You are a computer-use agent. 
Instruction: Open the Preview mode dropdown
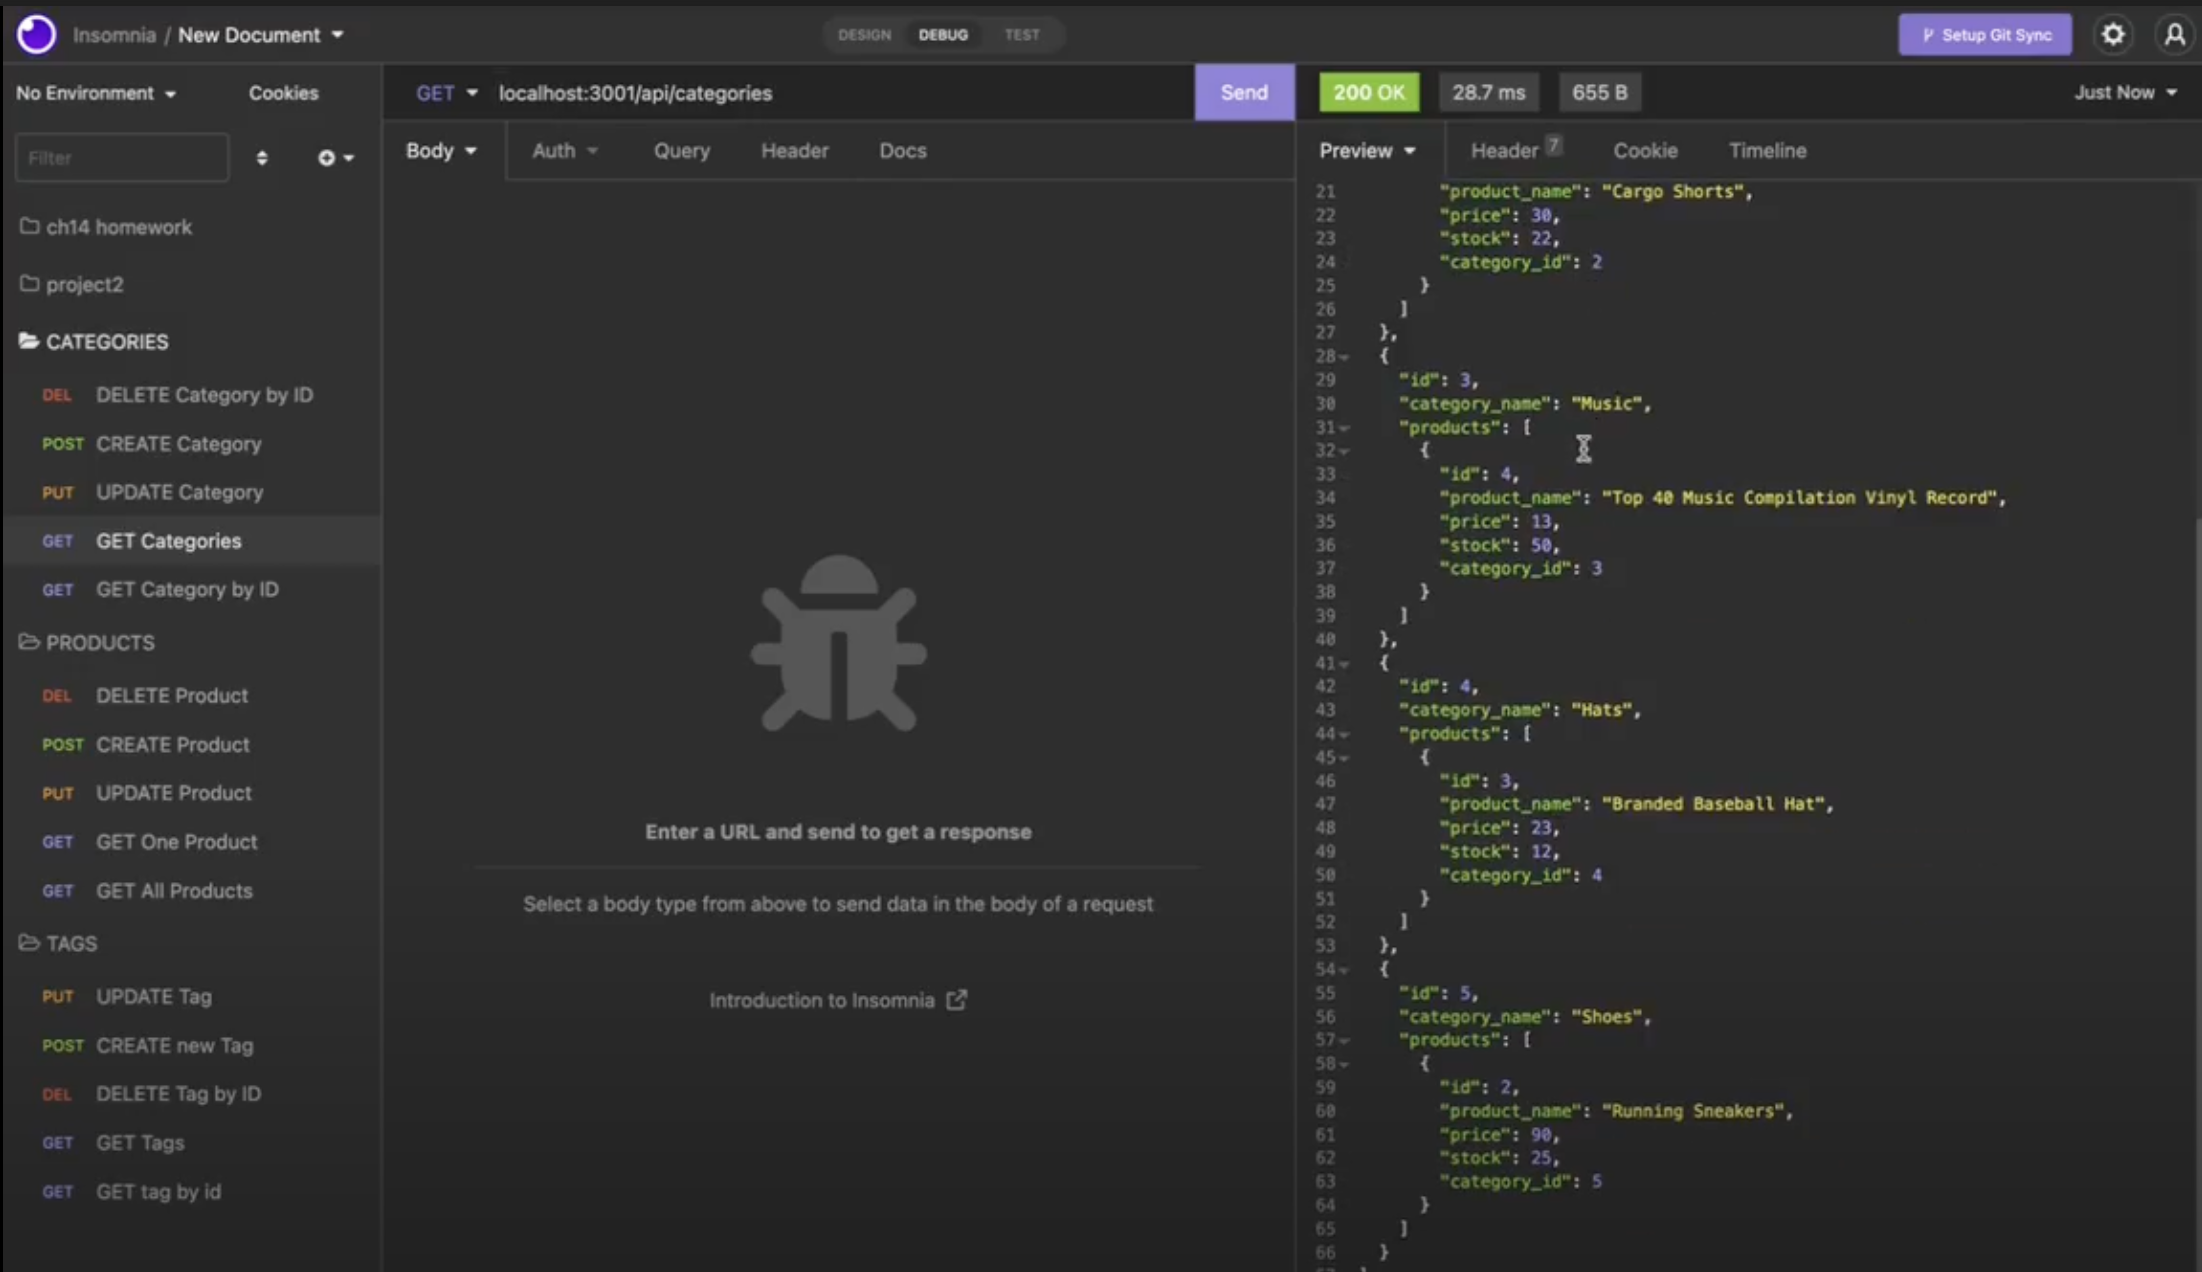[x=1367, y=151]
